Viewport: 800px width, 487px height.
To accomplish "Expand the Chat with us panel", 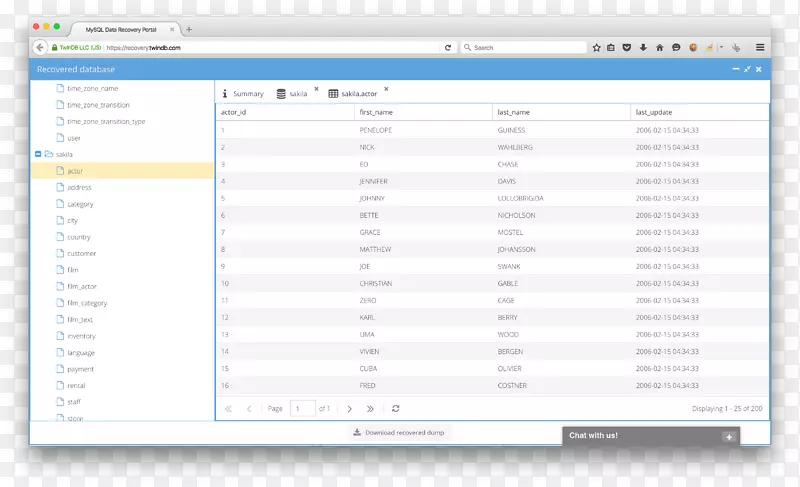I will point(728,436).
